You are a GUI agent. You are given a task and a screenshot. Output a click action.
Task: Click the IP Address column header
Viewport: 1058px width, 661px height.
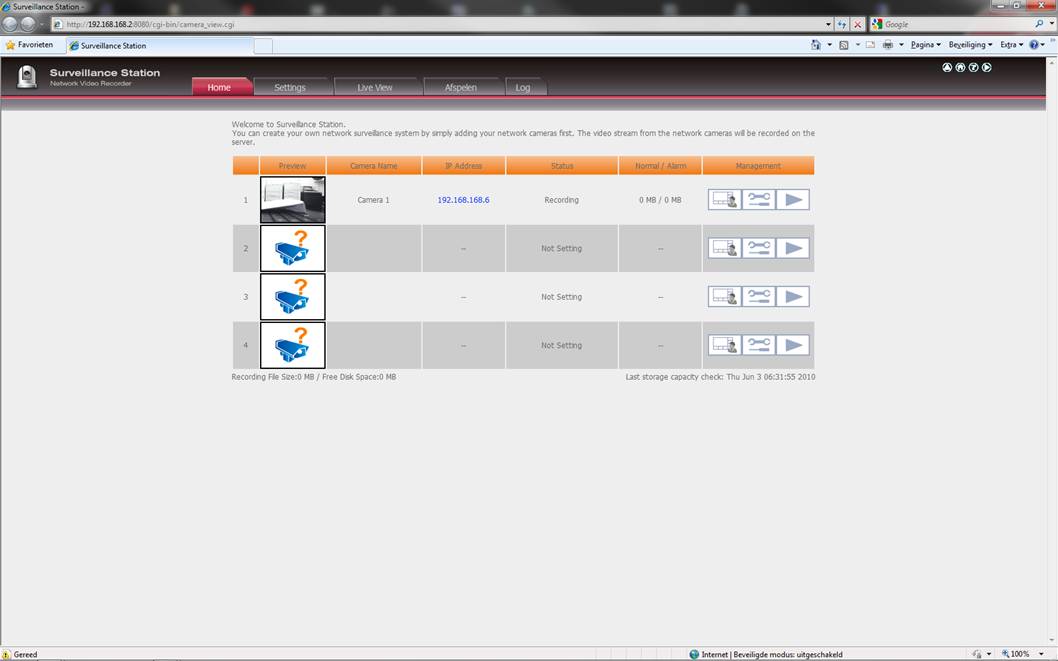point(464,166)
